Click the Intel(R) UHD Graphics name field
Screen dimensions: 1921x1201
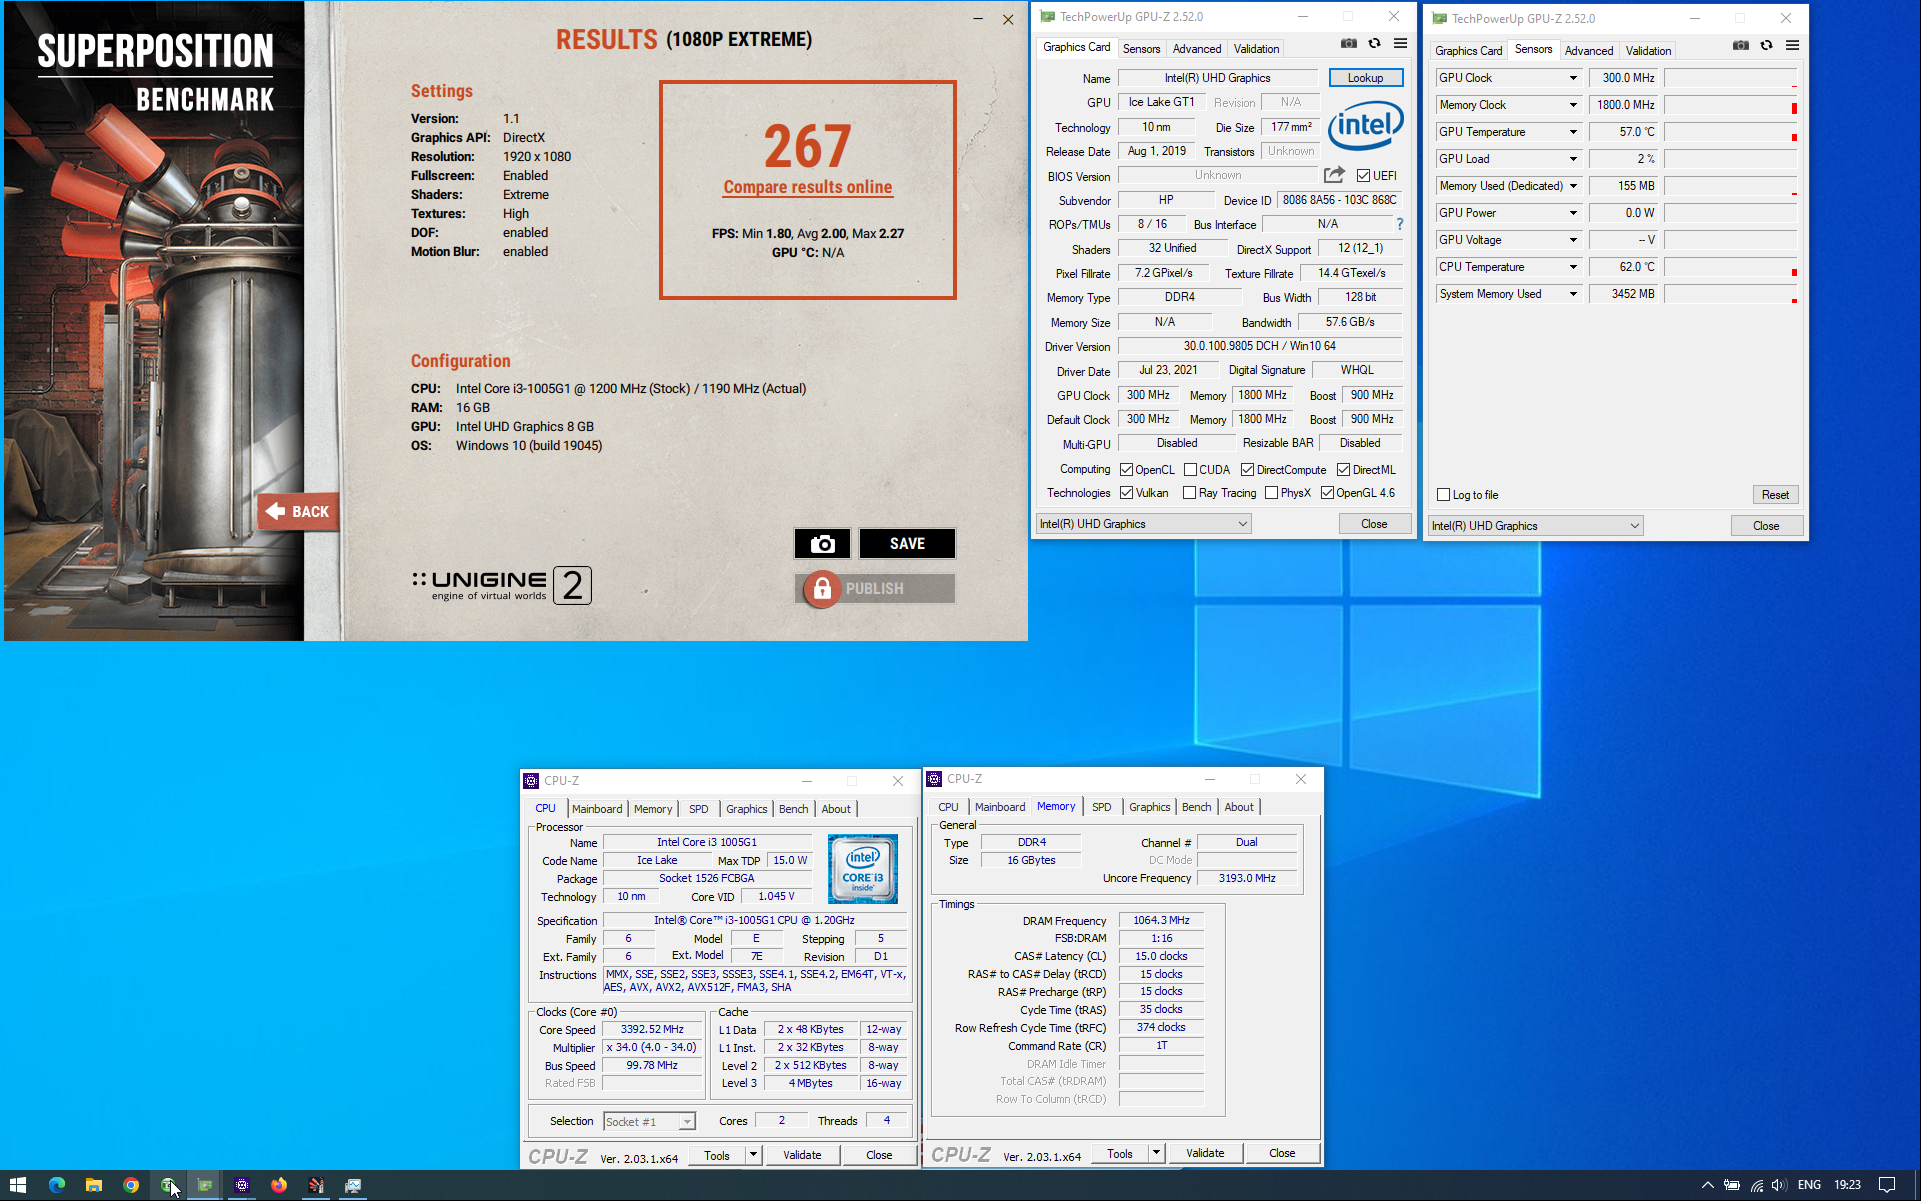point(1218,78)
